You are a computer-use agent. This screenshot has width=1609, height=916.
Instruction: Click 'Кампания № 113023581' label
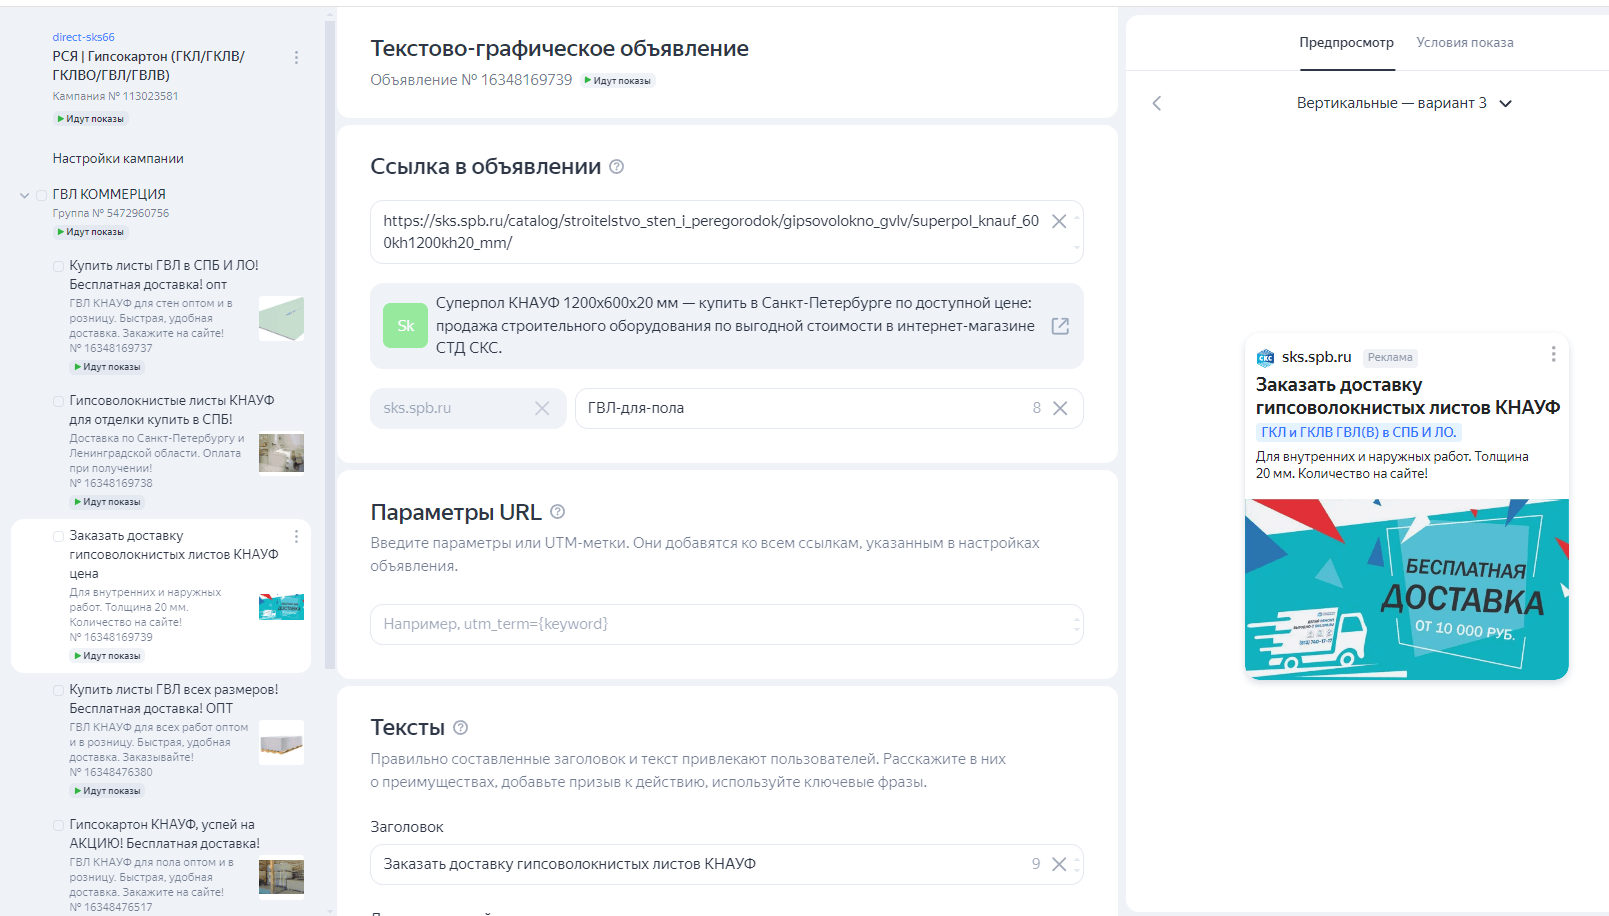(116, 96)
